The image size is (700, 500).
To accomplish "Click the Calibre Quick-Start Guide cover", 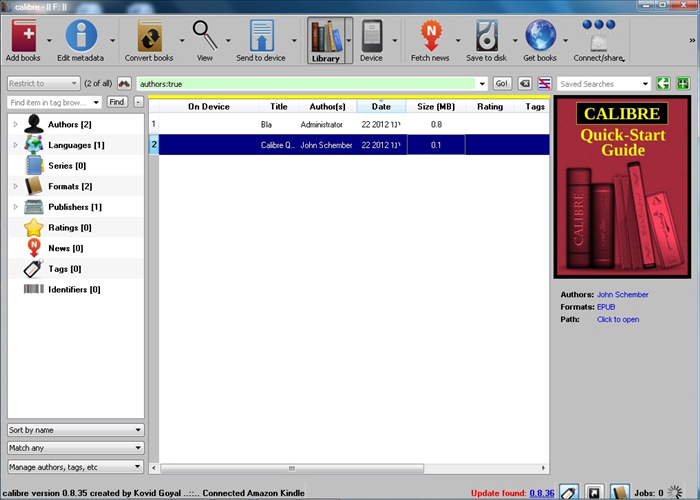I will pyautogui.click(x=622, y=187).
